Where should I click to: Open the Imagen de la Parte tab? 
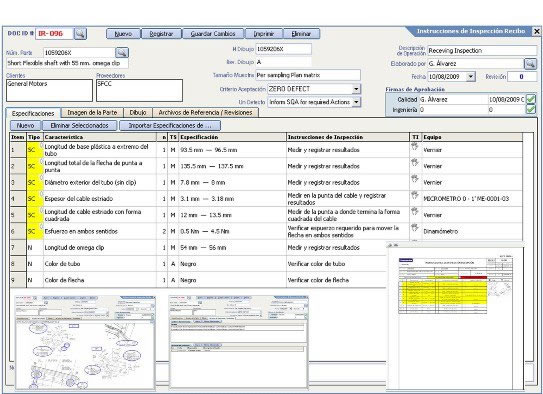92,113
